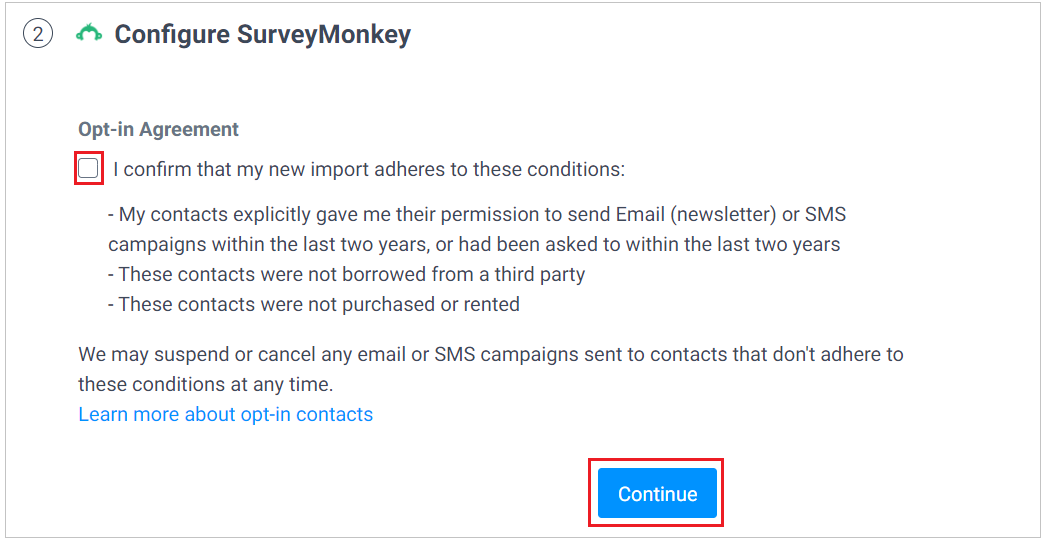The height and width of the screenshot is (540, 1042).
Task: Click 'adheres to these conditions:' in the checkbox label
Action: pos(500,169)
